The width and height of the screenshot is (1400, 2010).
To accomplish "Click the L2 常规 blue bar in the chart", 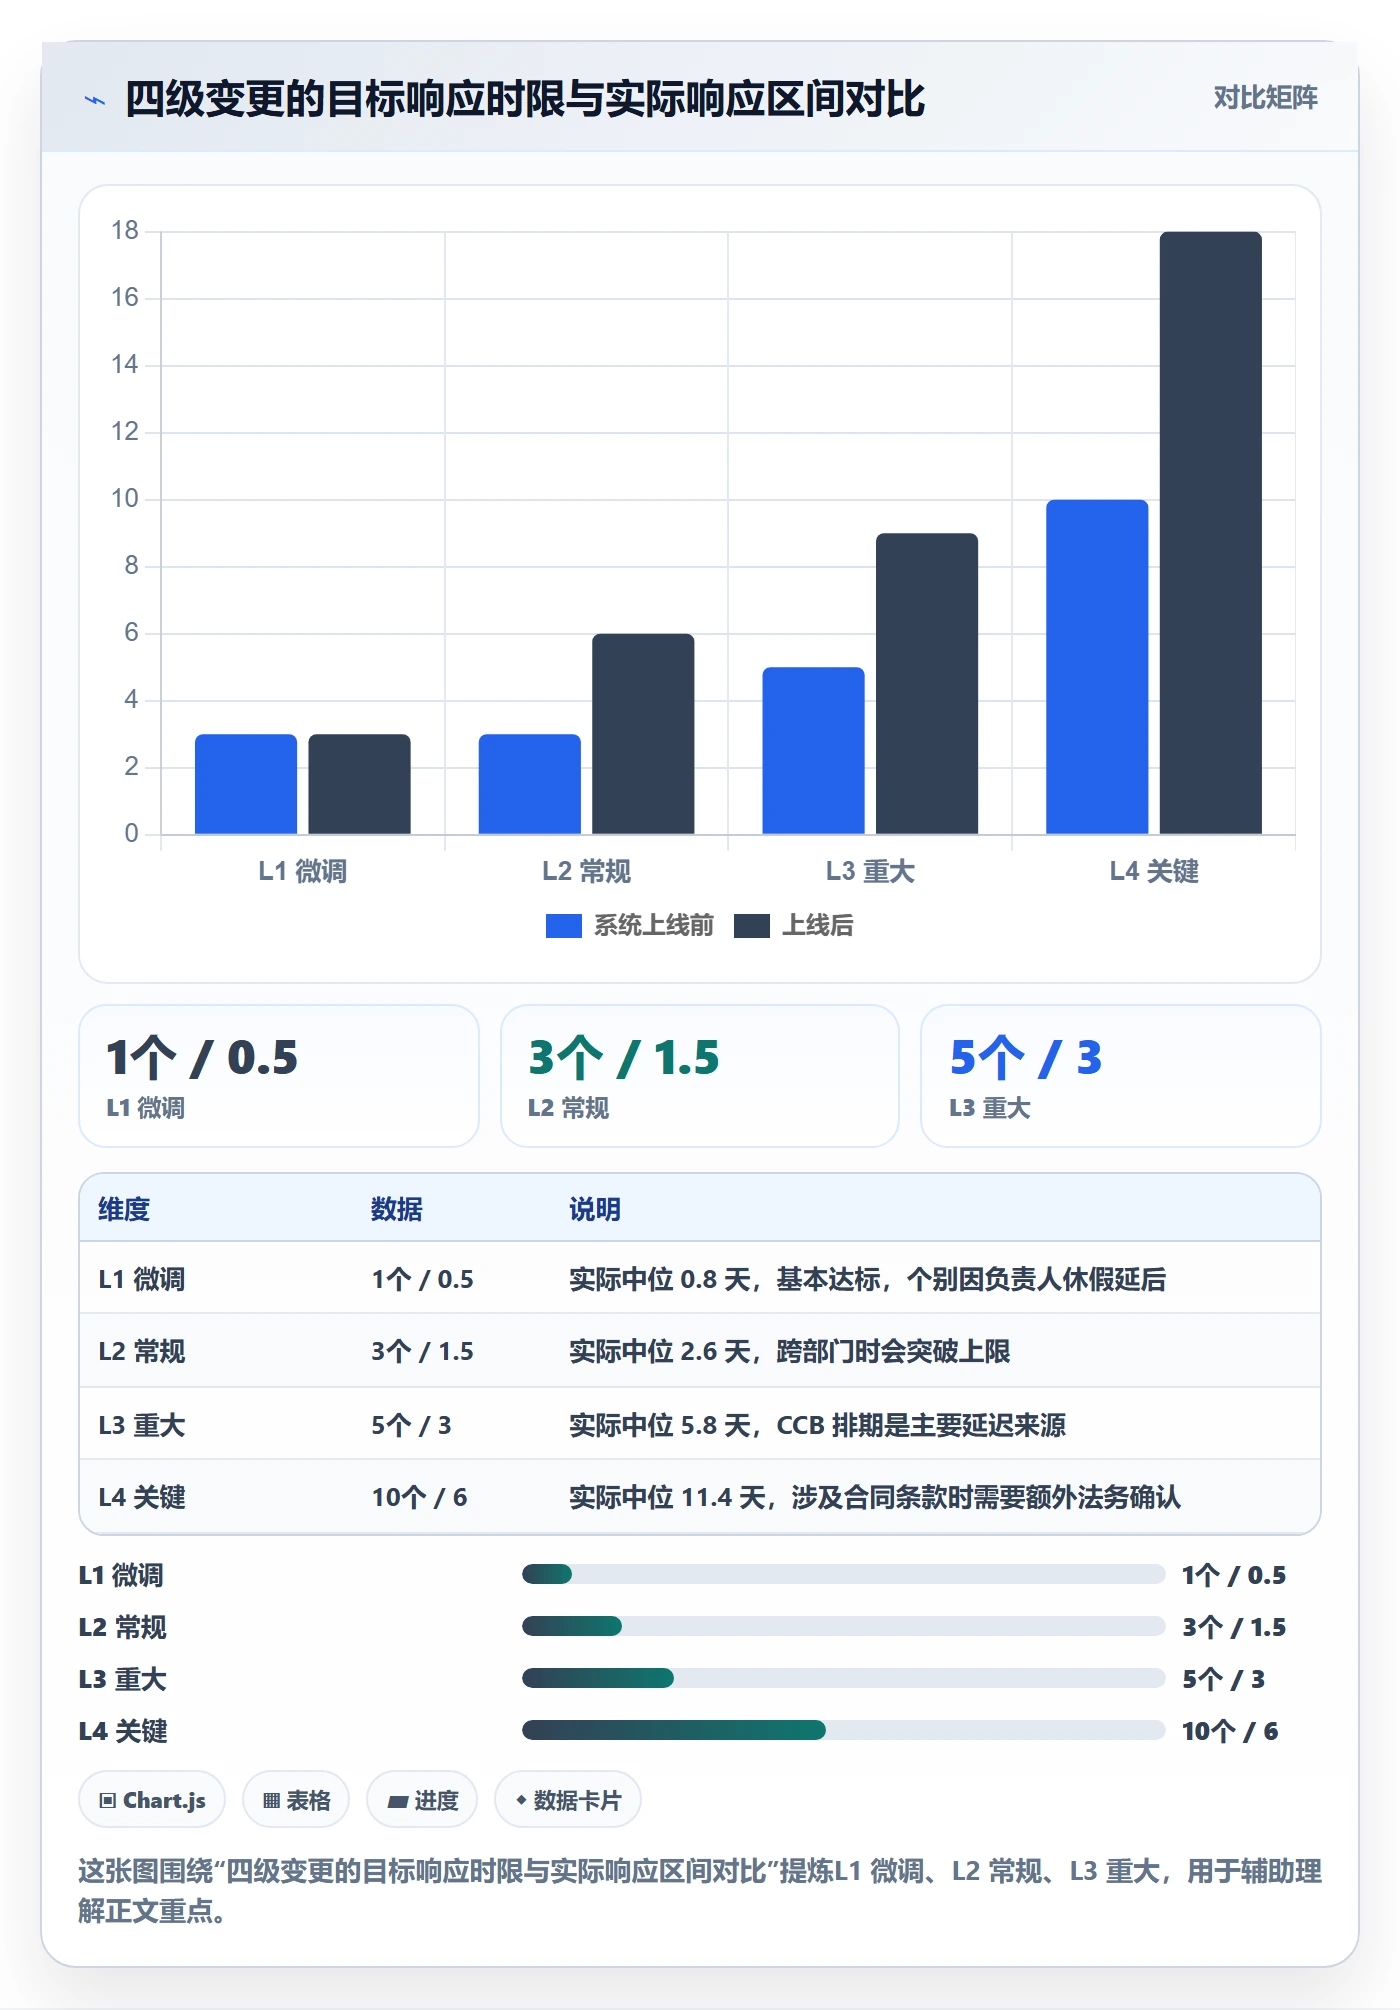I will (x=530, y=784).
